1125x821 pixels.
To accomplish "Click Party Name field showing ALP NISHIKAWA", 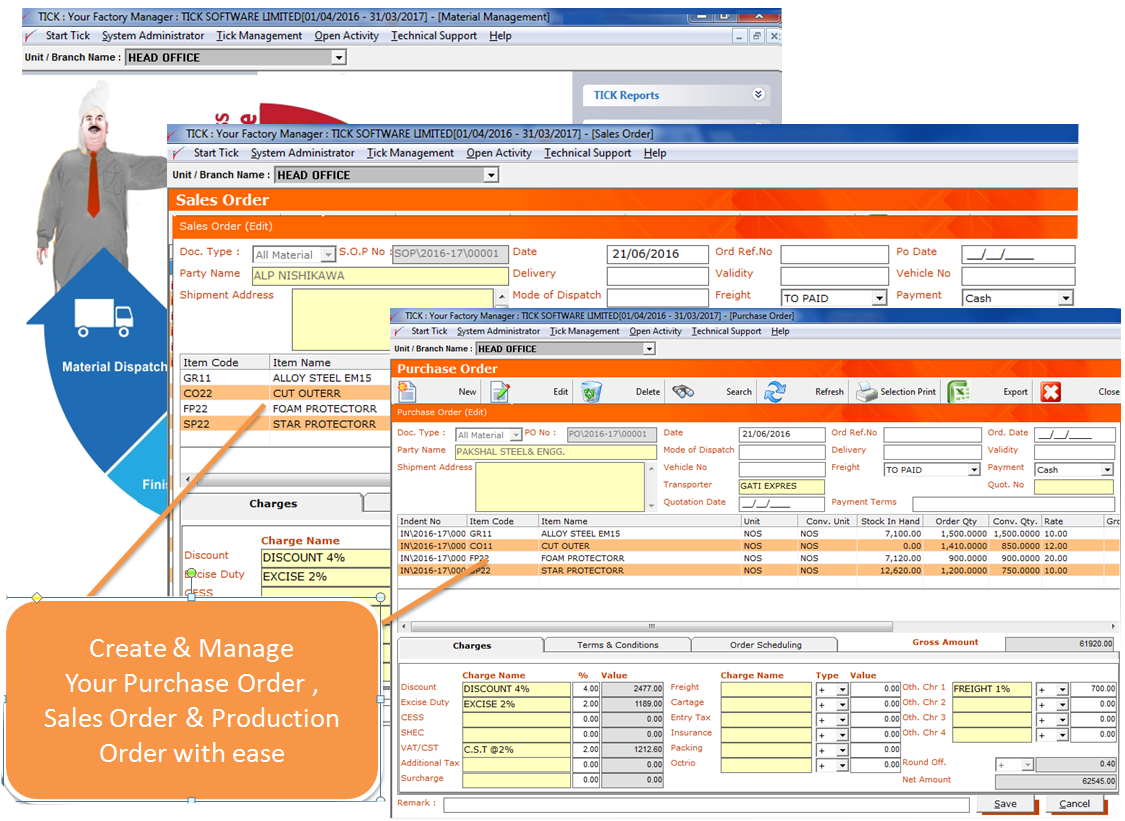I will 380,276.
